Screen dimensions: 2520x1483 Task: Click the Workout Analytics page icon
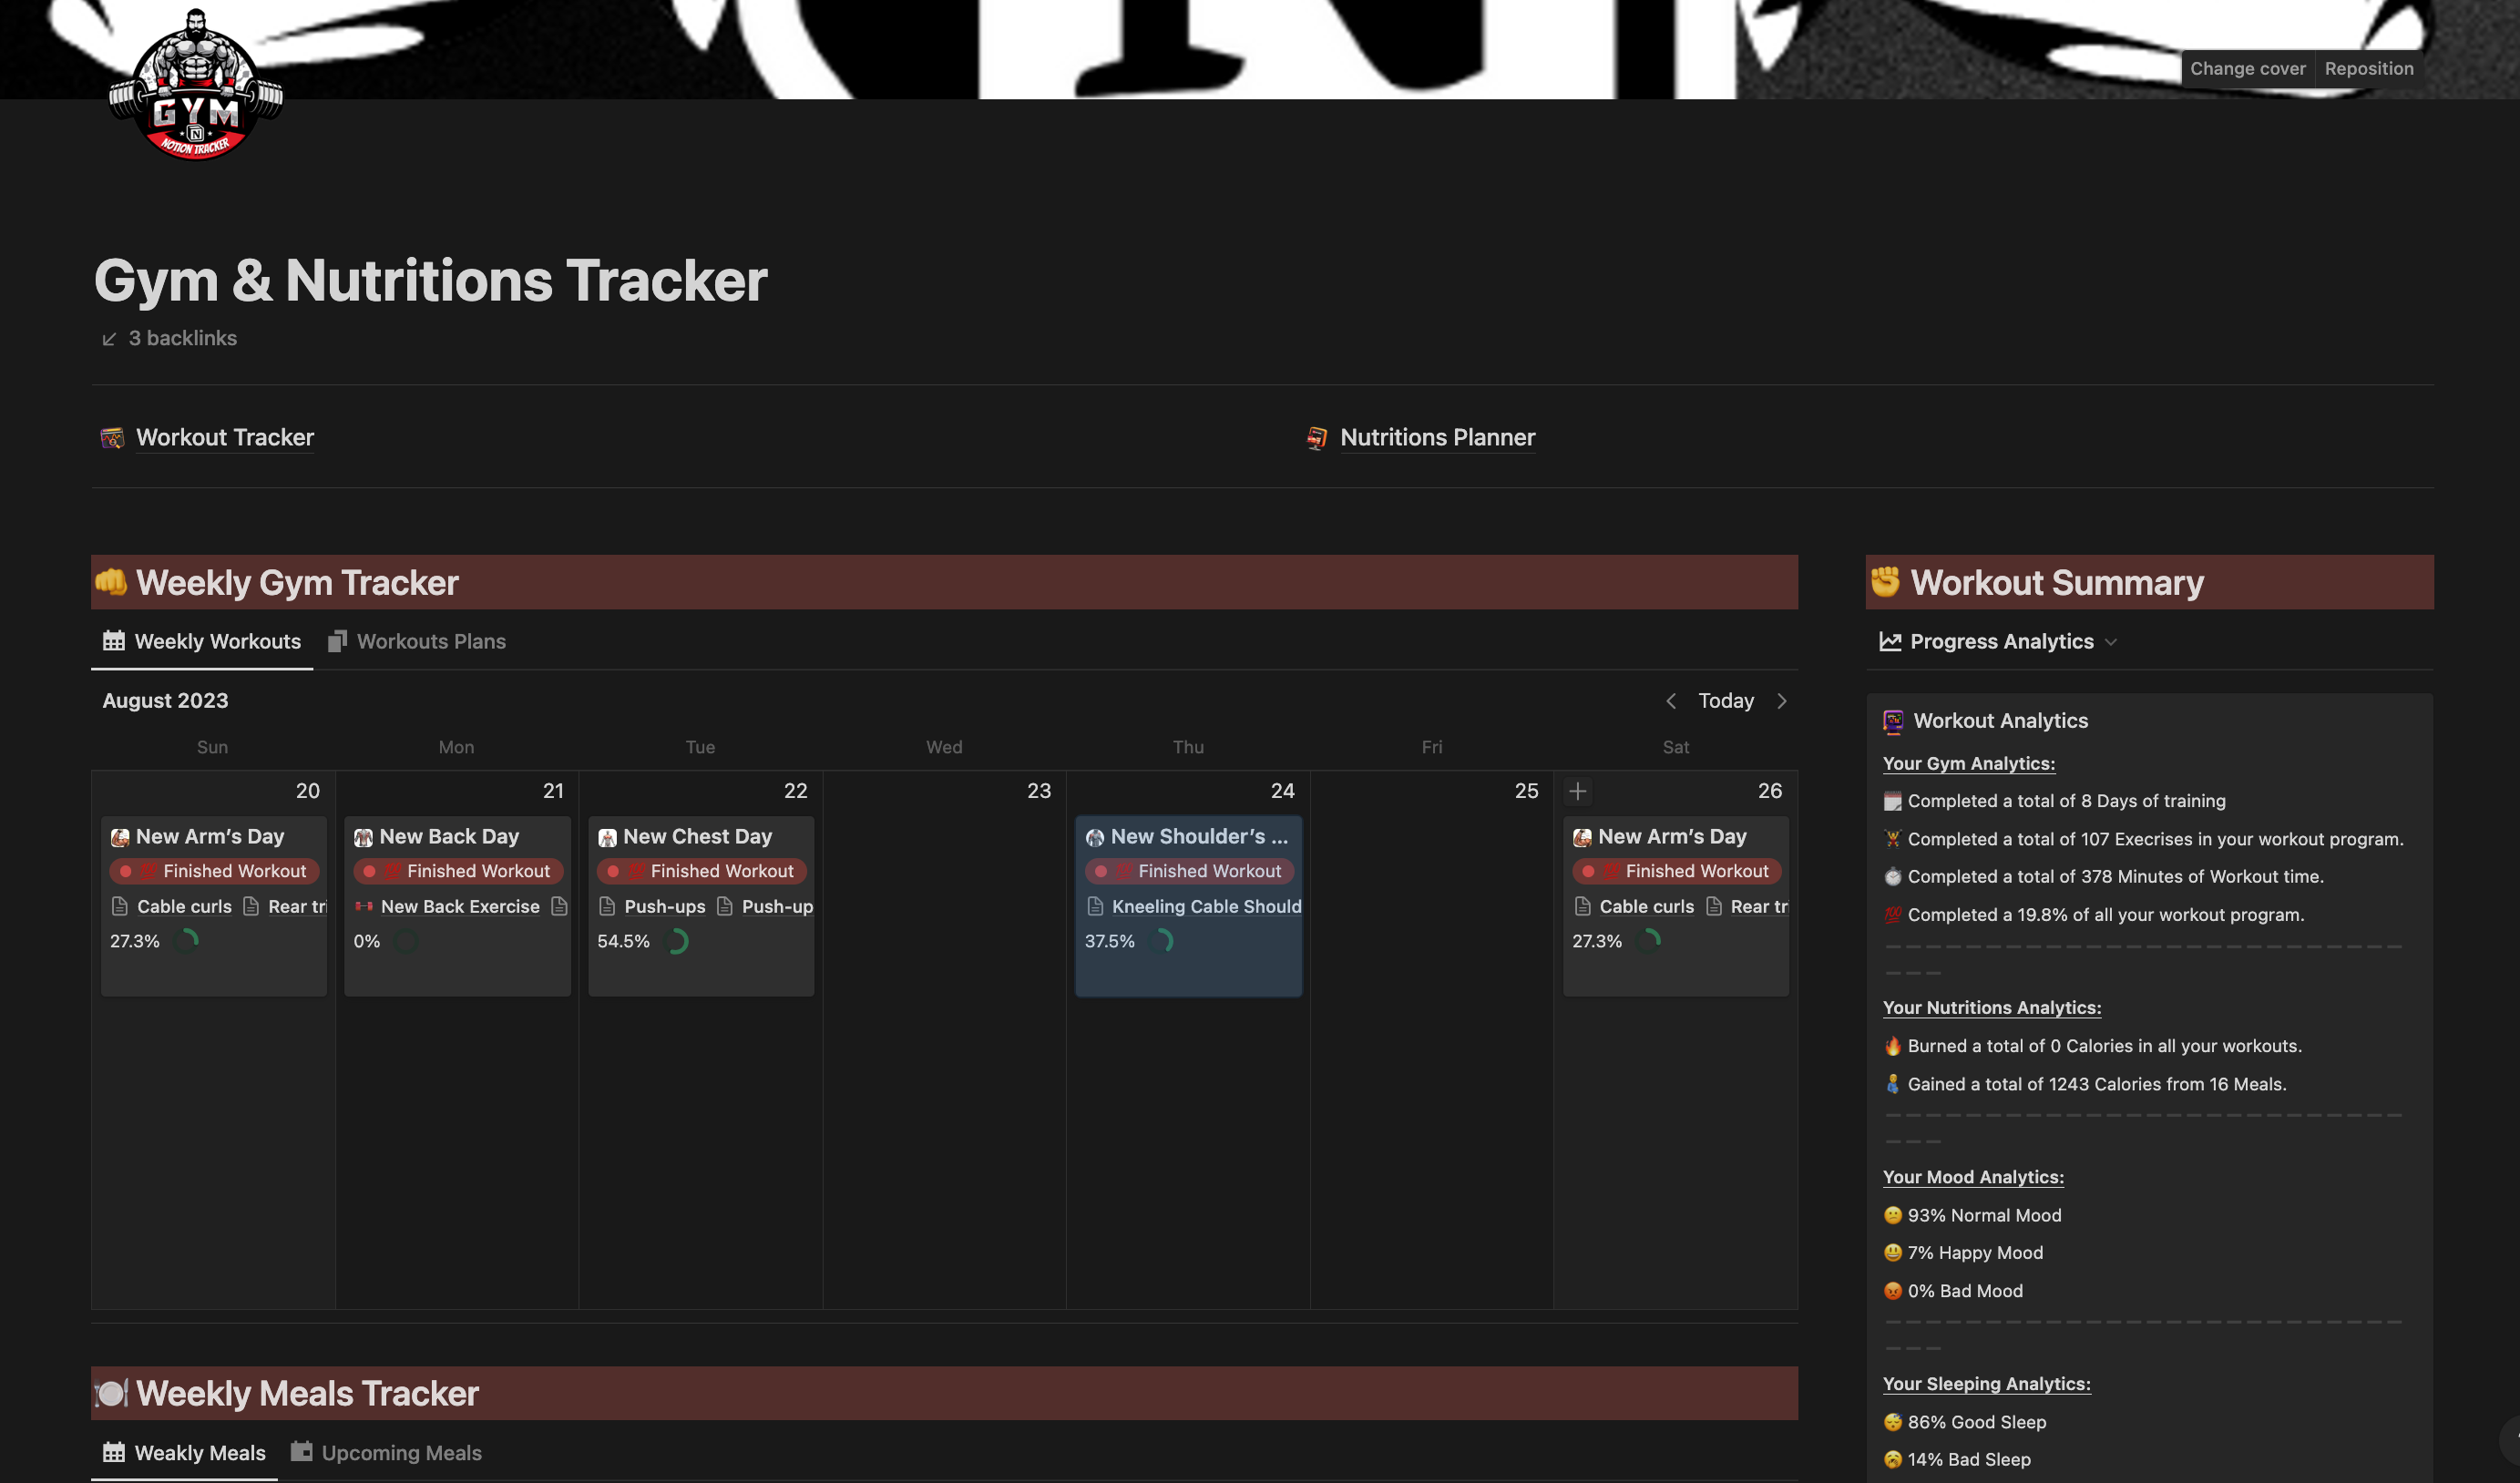pyautogui.click(x=1892, y=721)
